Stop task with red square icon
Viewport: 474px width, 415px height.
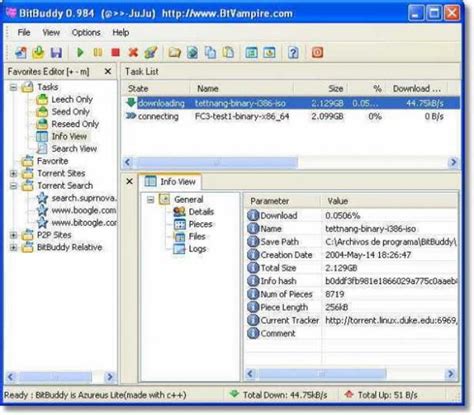tap(115, 52)
